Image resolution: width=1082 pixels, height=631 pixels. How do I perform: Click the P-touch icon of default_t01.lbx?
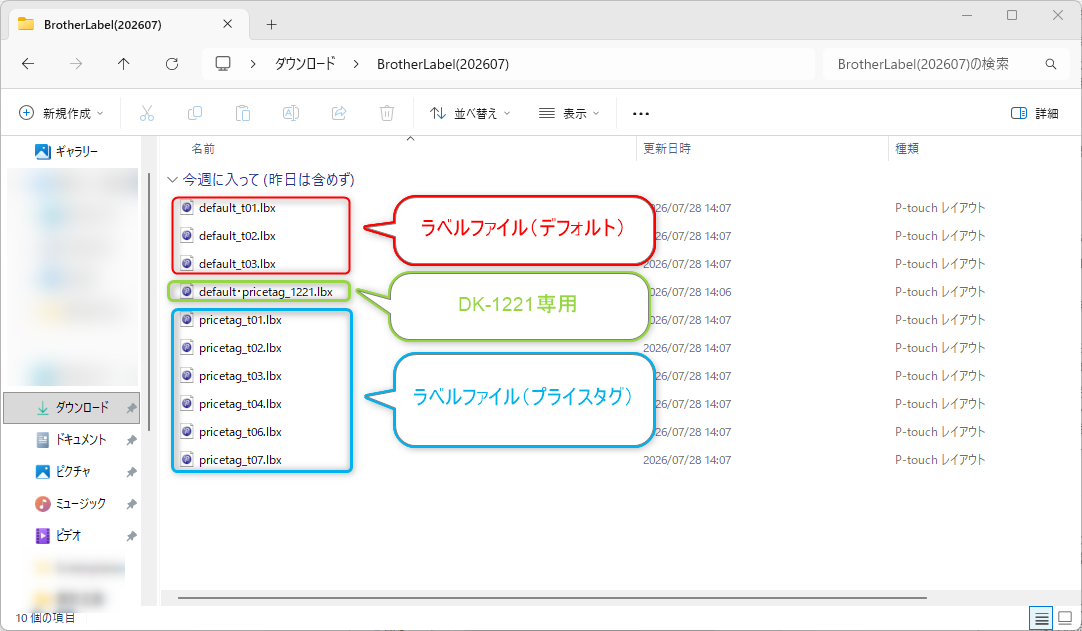coord(186,207)
